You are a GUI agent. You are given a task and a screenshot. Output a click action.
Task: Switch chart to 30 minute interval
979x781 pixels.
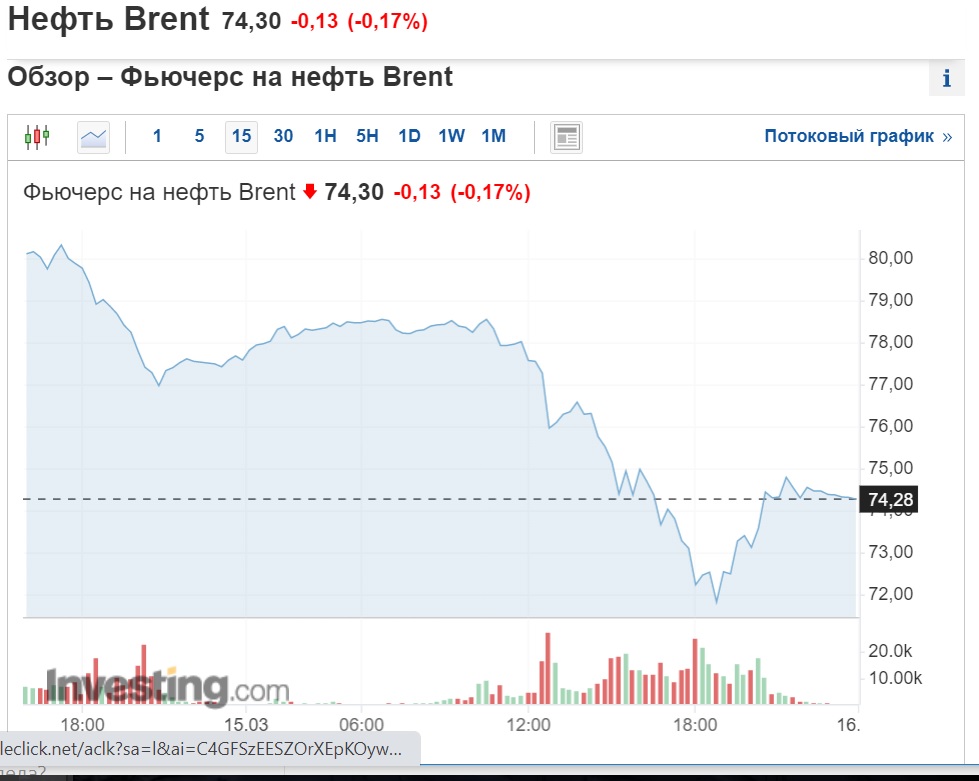283,136
